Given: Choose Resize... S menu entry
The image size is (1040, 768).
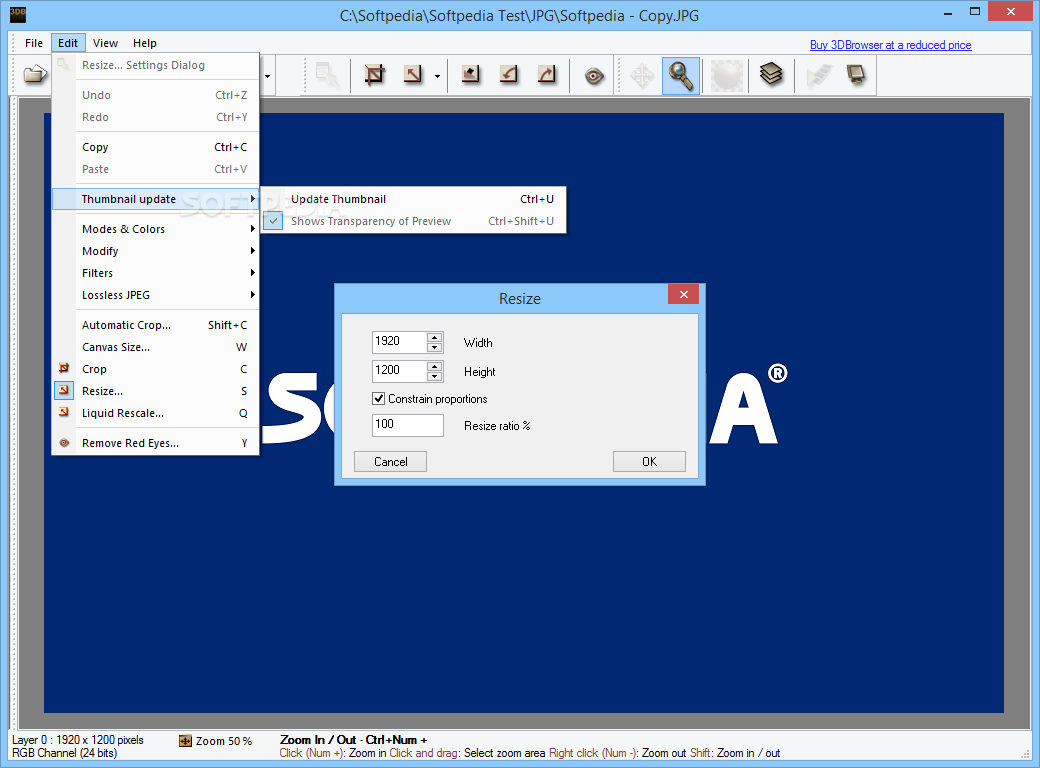Looking at the screenshot, I should click(x=155, y=391).
